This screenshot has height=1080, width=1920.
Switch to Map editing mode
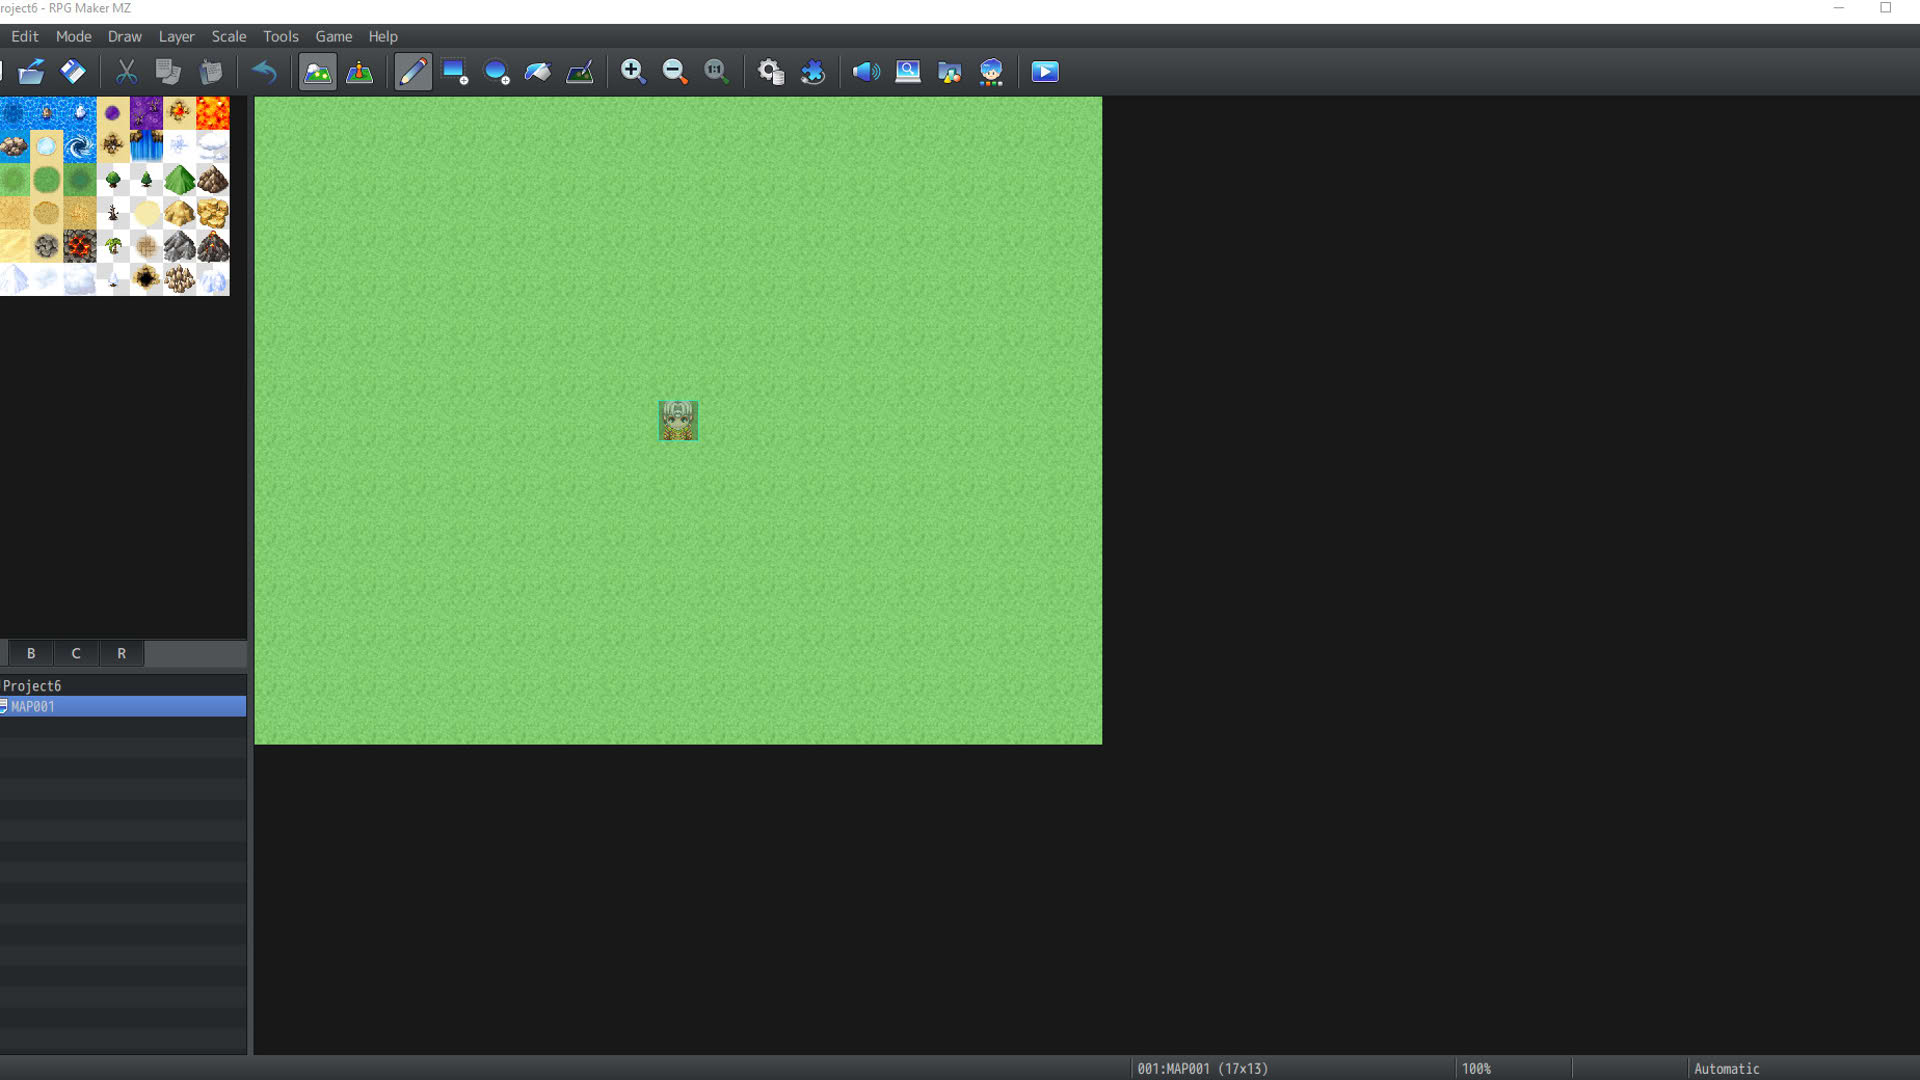(x=318, y=72)
